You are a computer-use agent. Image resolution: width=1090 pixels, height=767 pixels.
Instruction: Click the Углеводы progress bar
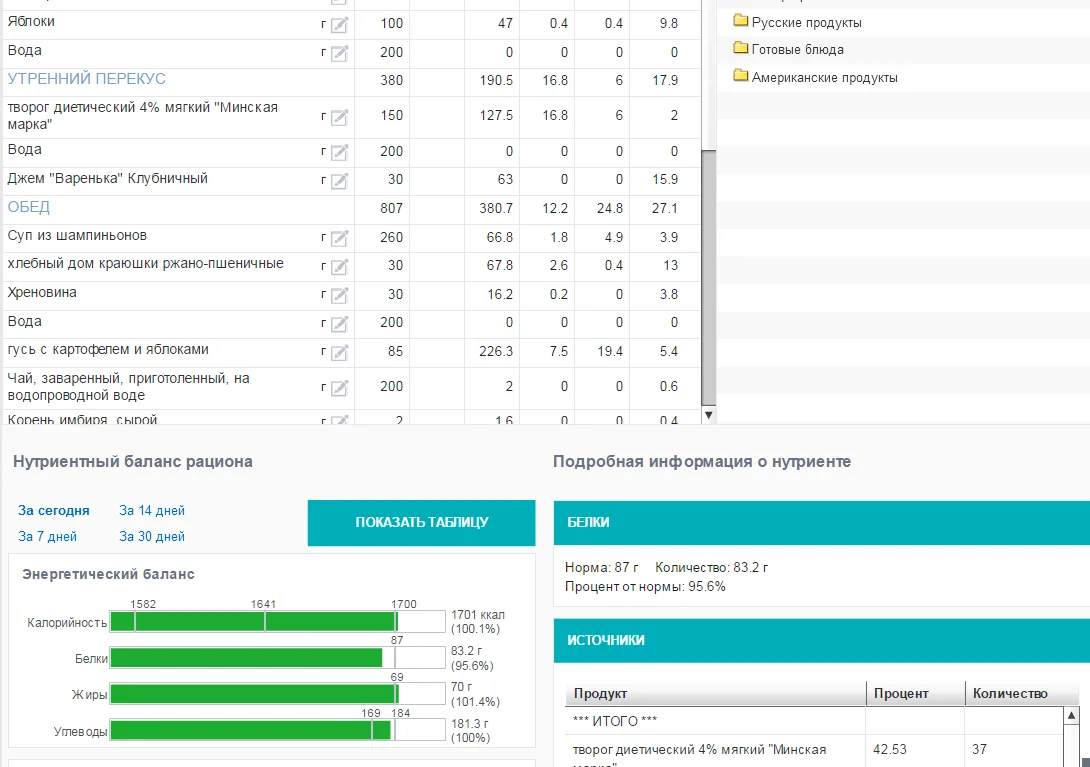tap(277, 730)
